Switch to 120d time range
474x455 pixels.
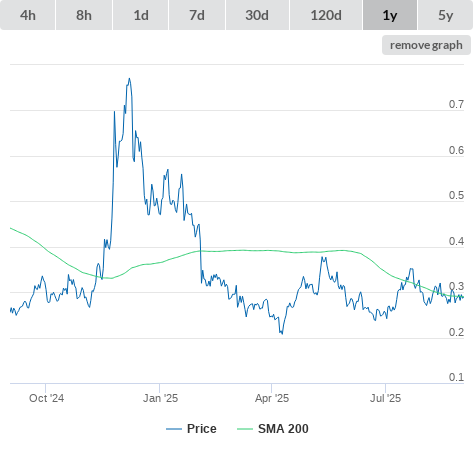point(326,15)
